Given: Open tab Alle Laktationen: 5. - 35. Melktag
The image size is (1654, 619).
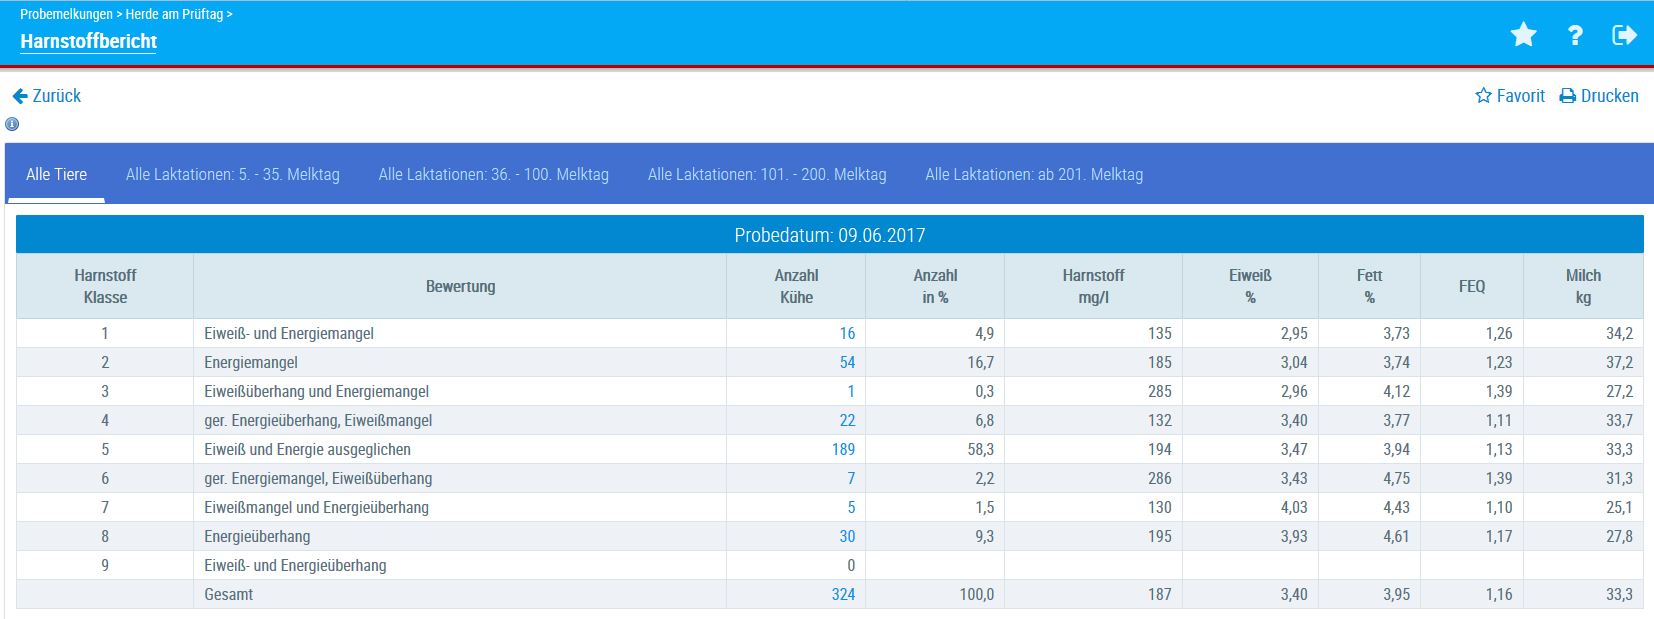Looking at the screenshot, I should pos(232,174).
